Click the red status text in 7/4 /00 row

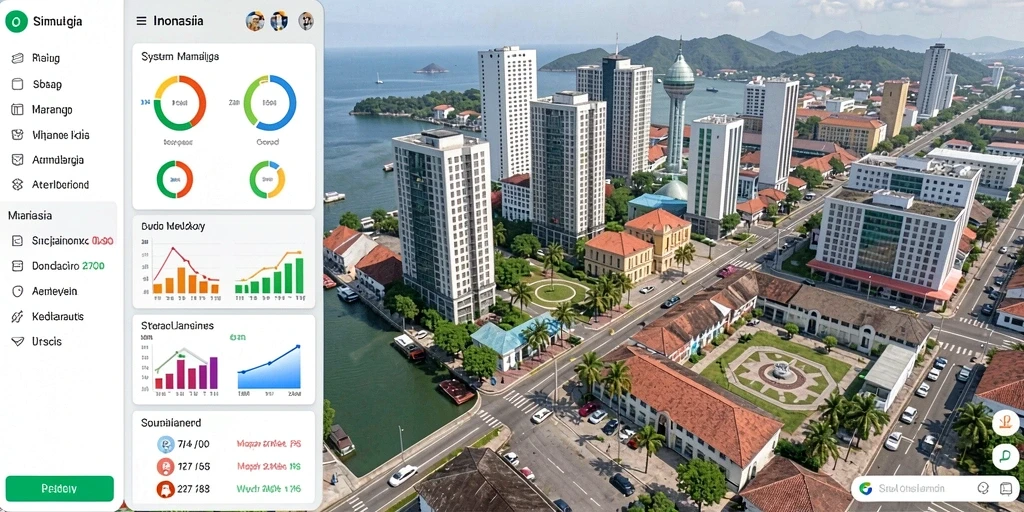pos(268,444)
